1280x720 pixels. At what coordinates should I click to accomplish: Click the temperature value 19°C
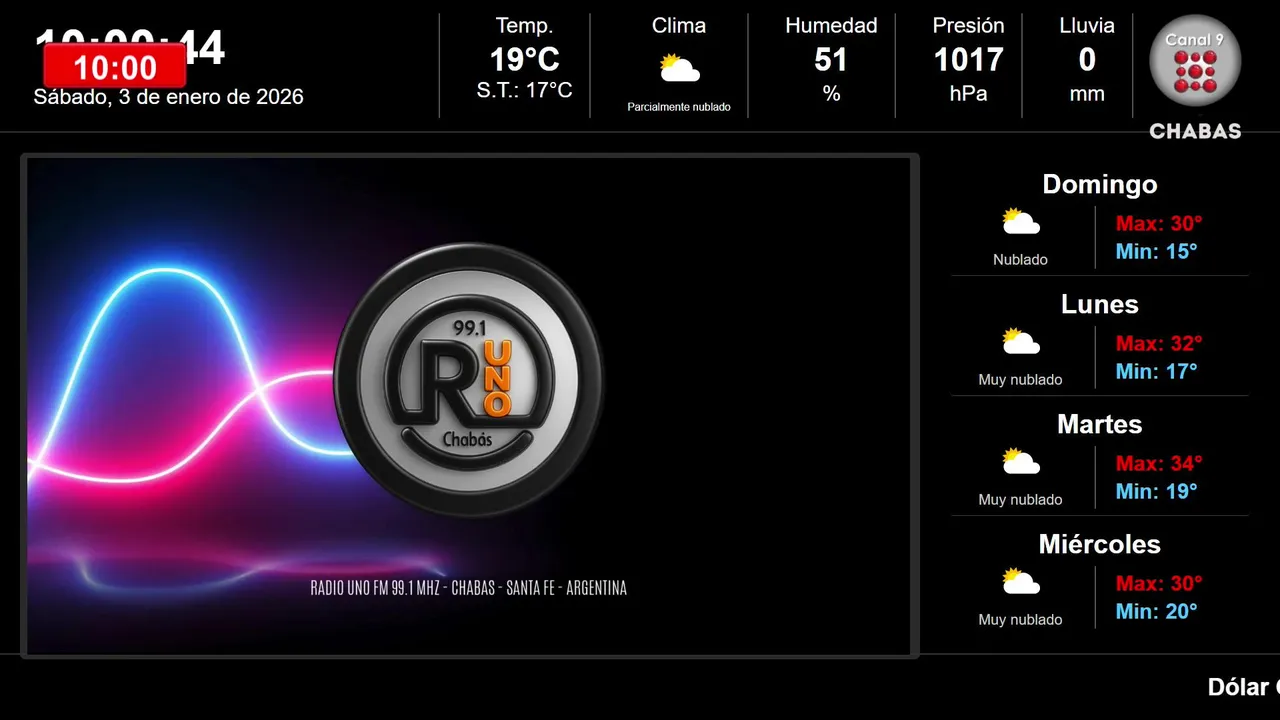pos(525,60)
